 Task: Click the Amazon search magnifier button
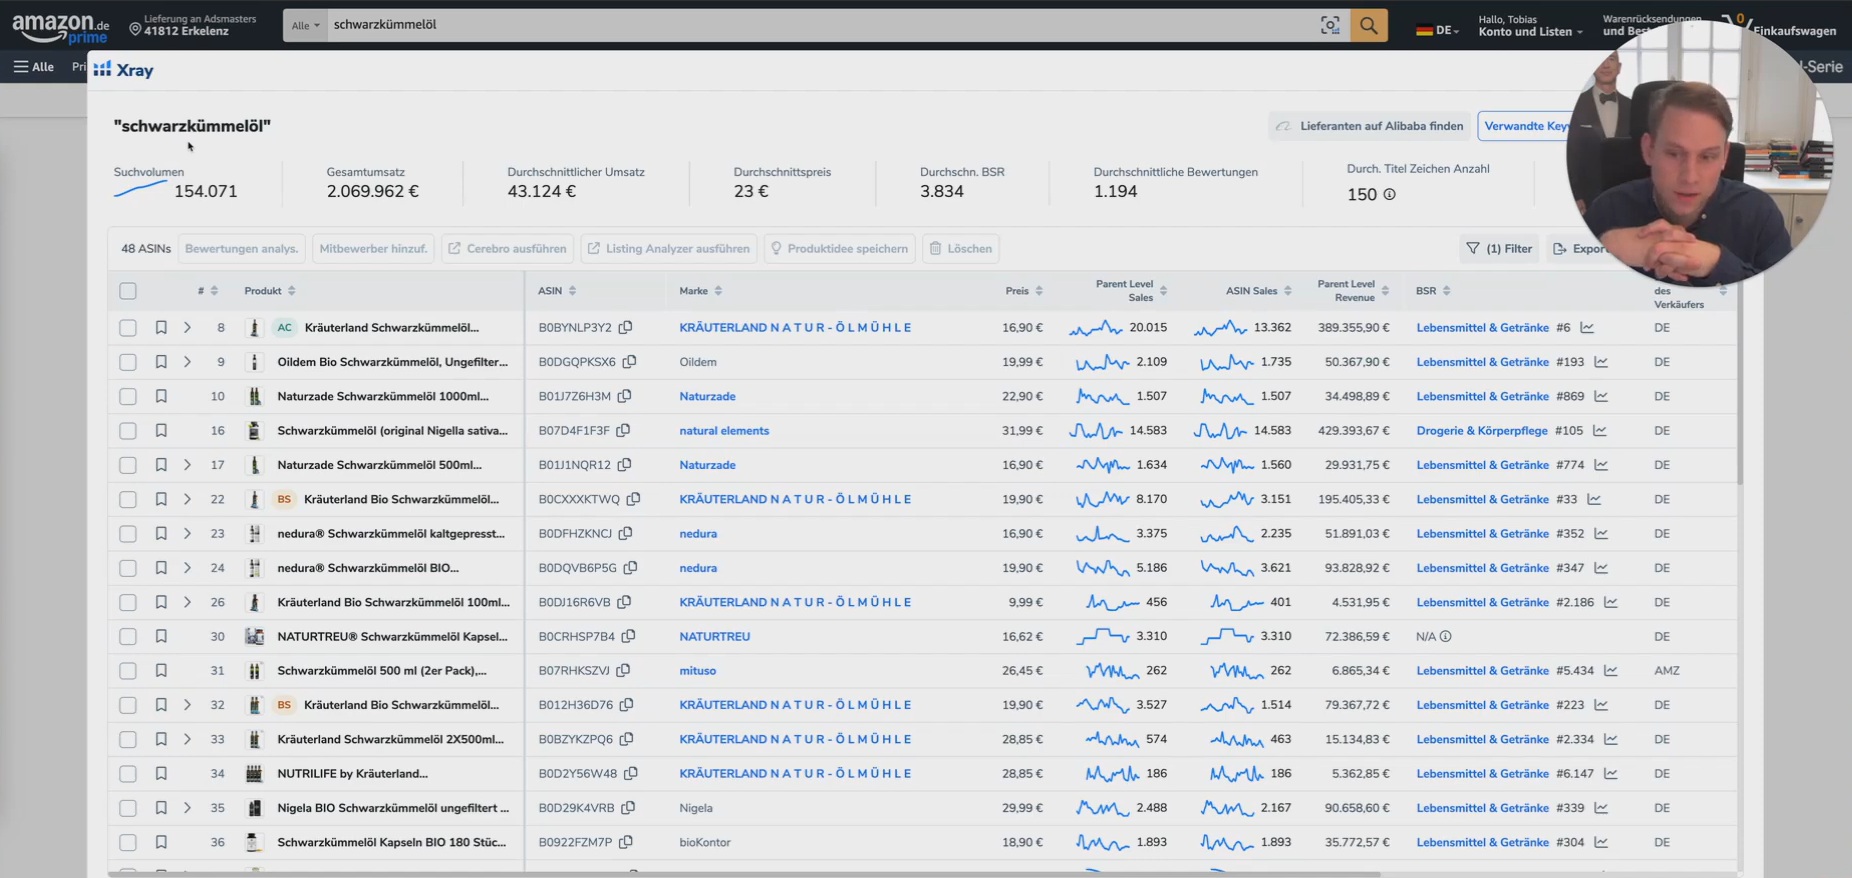point(1368,25)
